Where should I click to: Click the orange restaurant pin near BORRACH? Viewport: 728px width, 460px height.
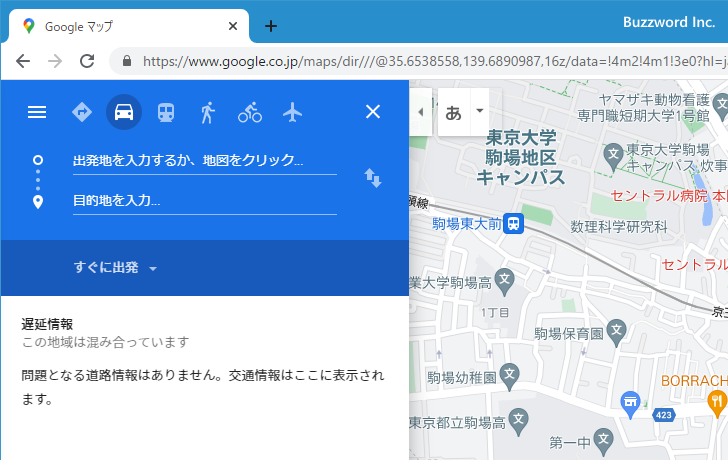(717, 402)
